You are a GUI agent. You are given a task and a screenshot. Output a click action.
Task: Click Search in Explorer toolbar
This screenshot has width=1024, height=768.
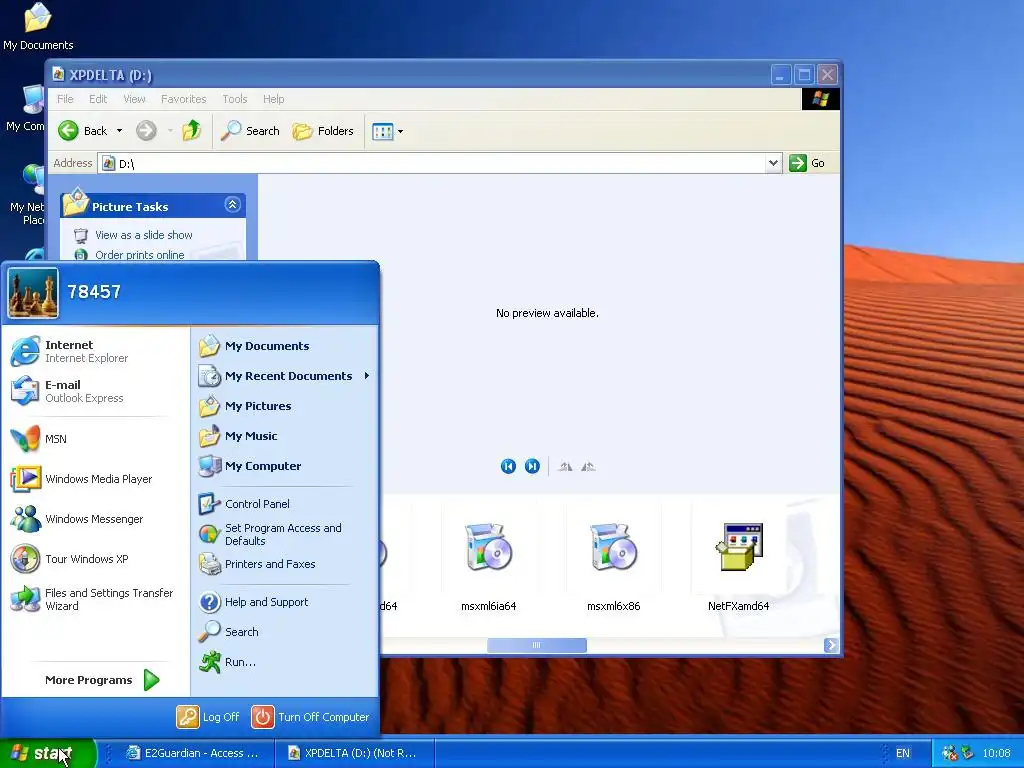(250, 131)
